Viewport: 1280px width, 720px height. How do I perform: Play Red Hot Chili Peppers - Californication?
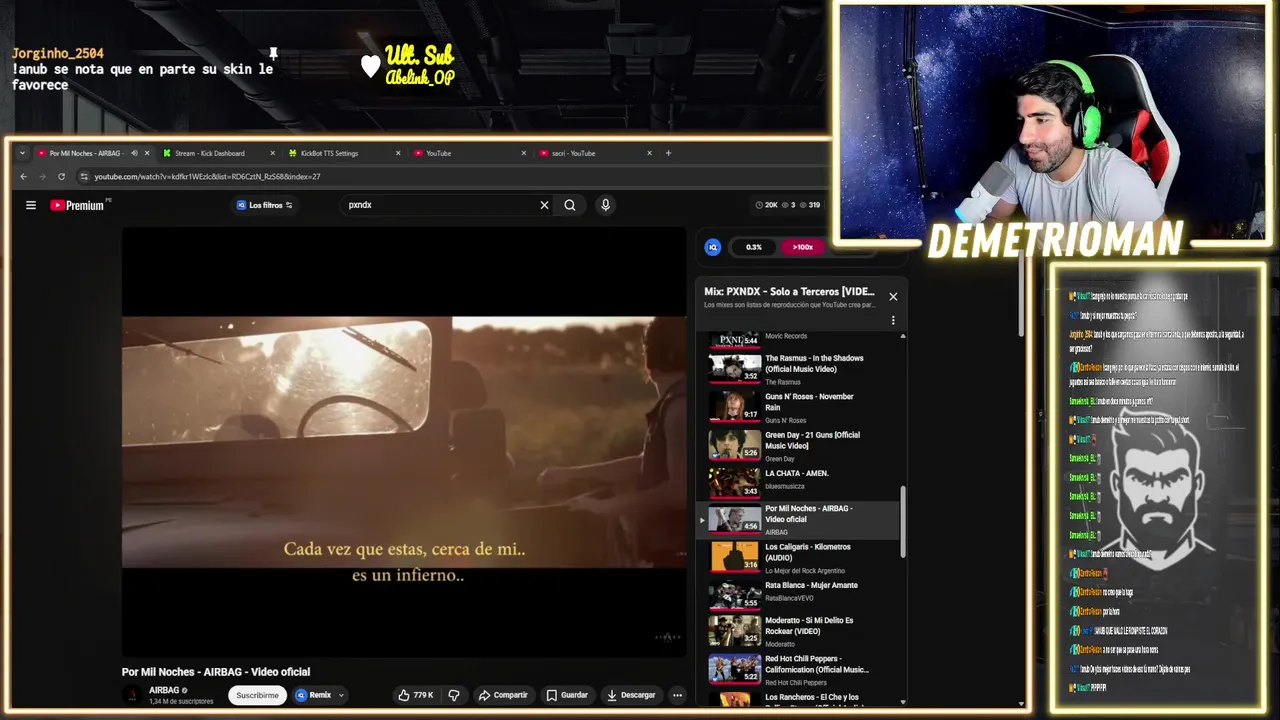[x=800, y=670]
